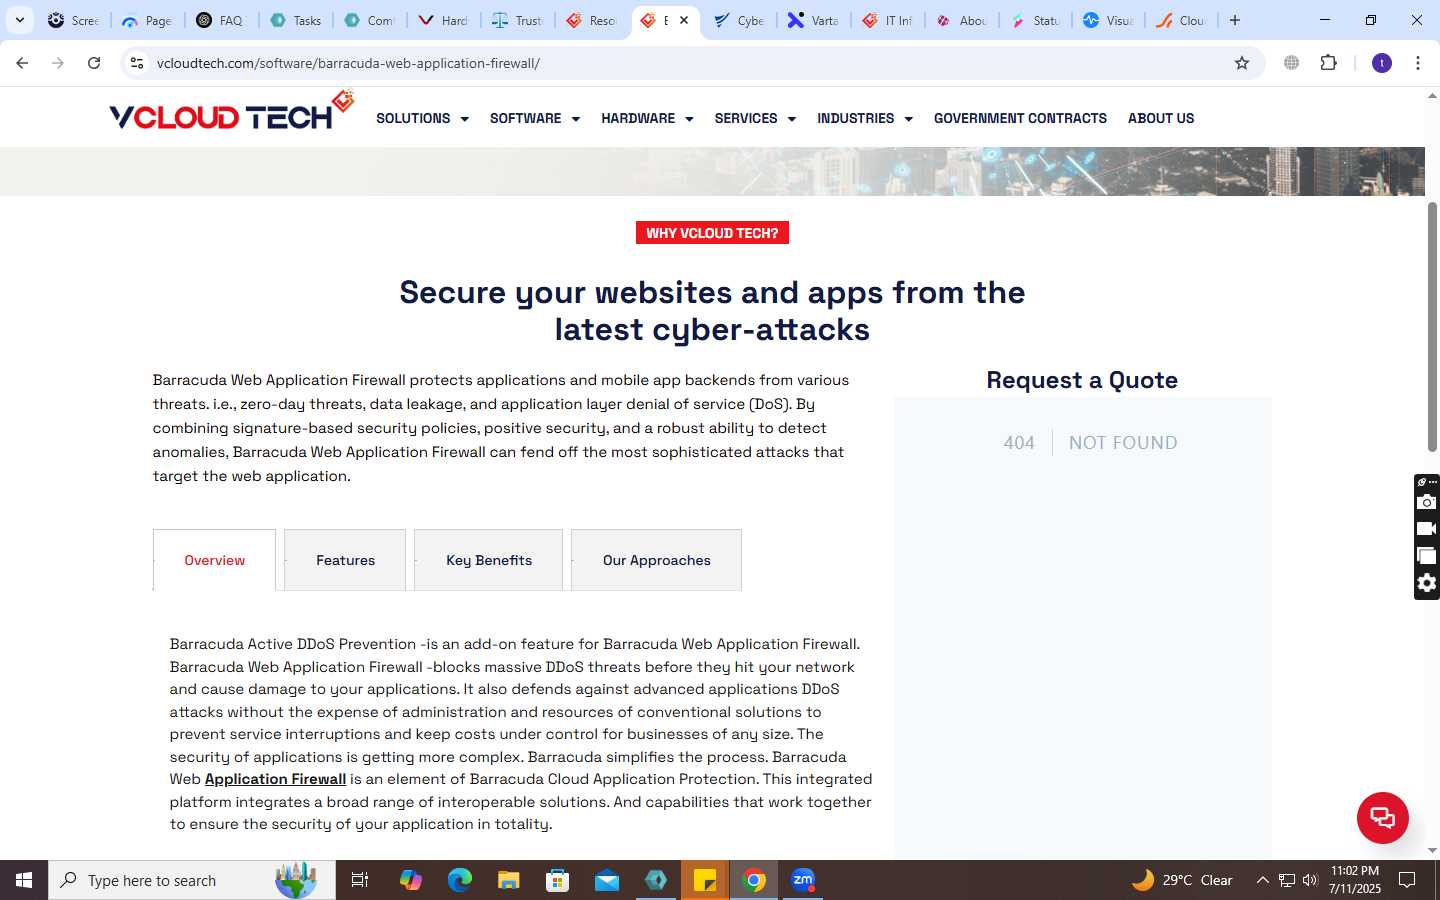The image size is (1440, 900).
Task: Open GOVERNMENT CONTRACTS page
Action: (x=1020, y=118)
